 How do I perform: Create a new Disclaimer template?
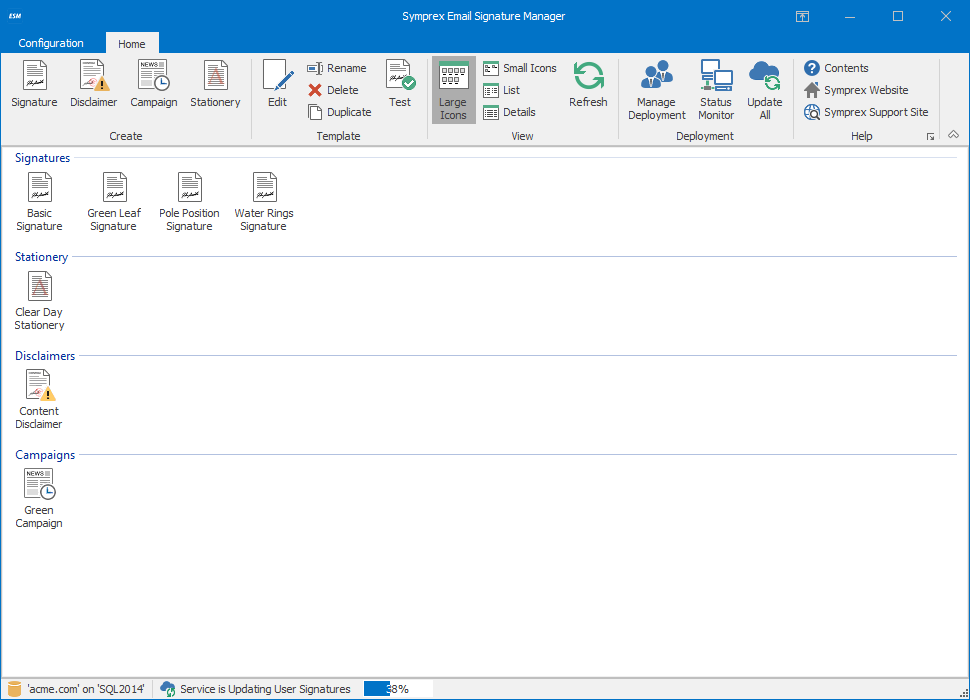pos(94,84)
